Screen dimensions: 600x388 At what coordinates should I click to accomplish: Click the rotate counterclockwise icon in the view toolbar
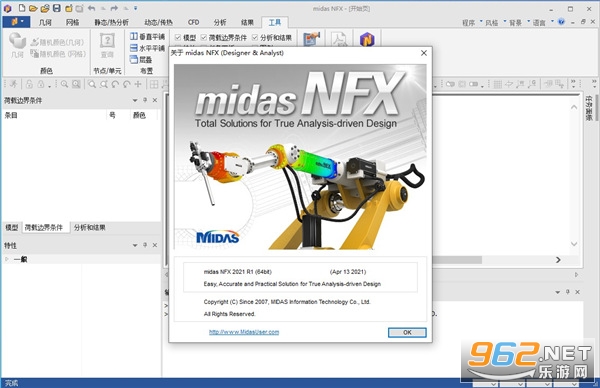[115, 84]
